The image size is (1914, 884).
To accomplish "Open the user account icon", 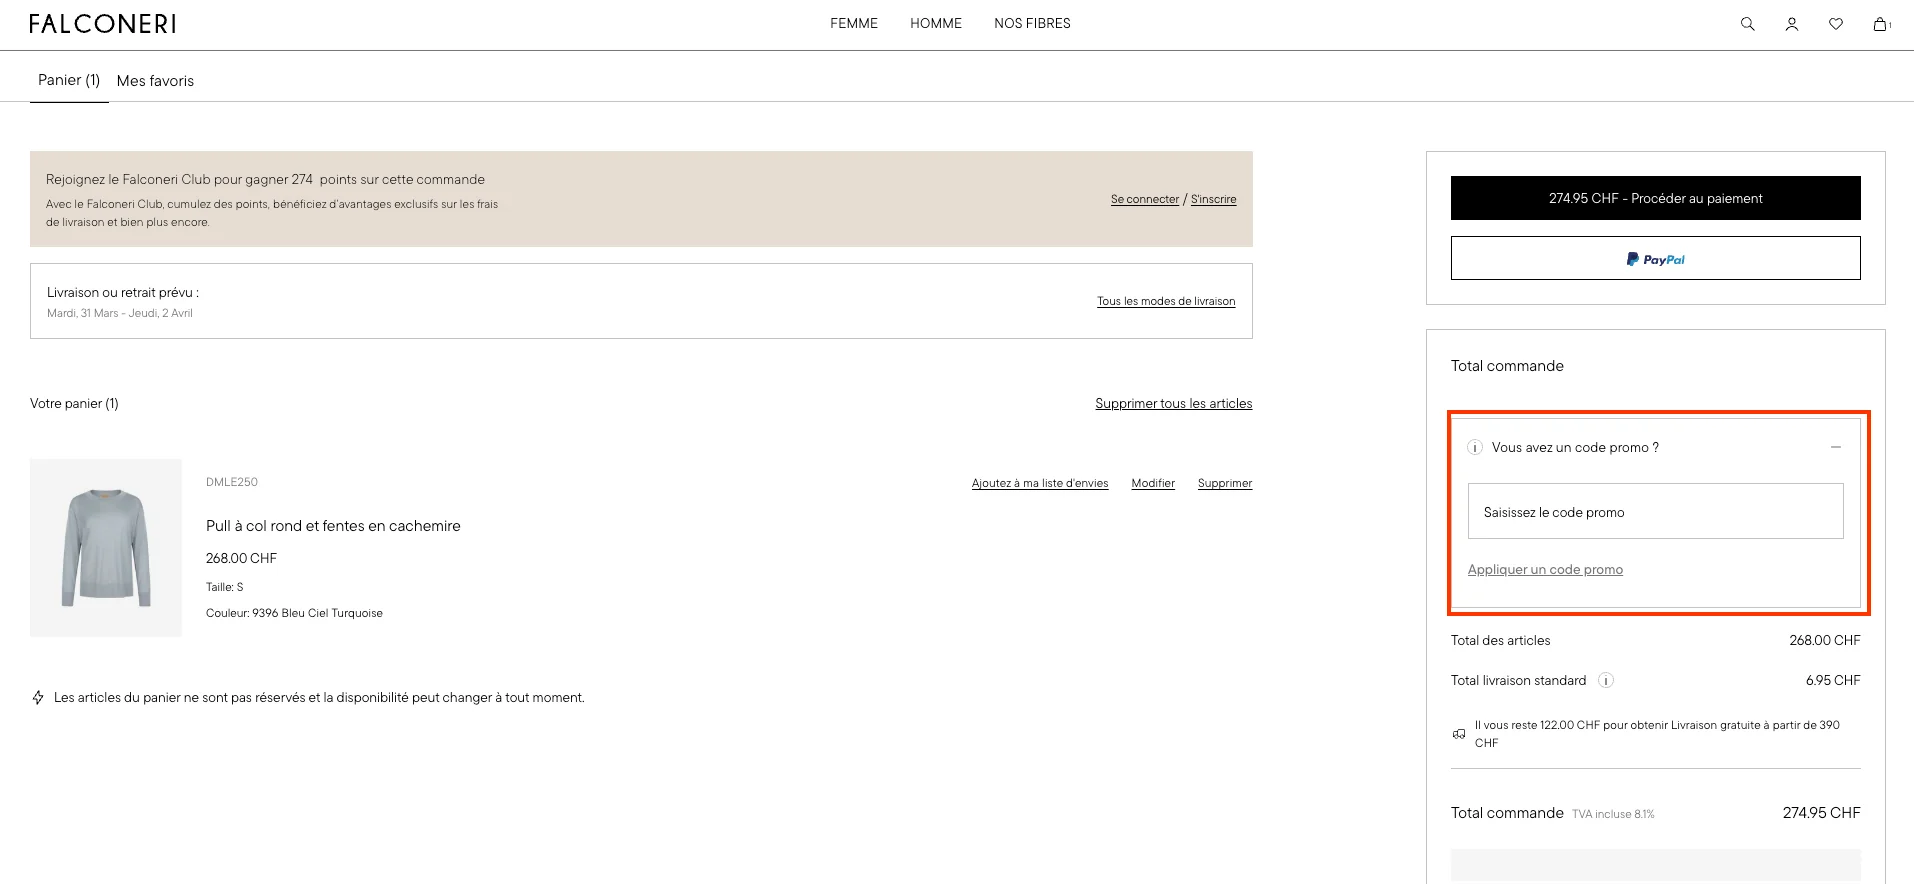I will (1791, 24).
